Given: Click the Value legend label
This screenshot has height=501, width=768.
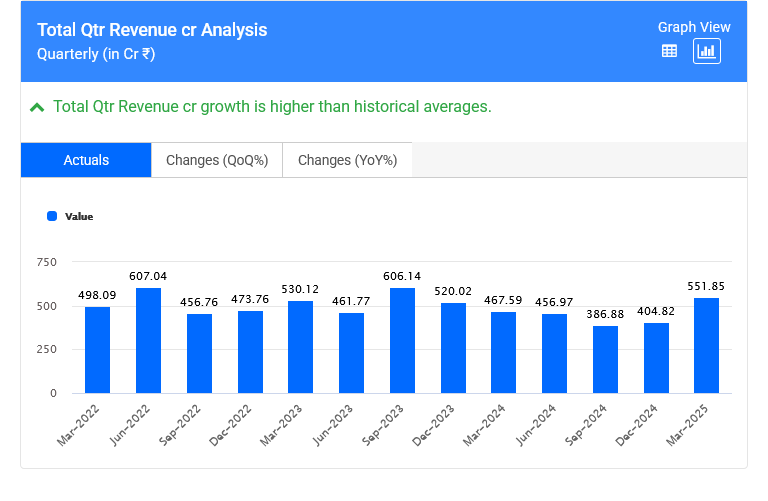Looking at the screenshot, I should point(79,216).
